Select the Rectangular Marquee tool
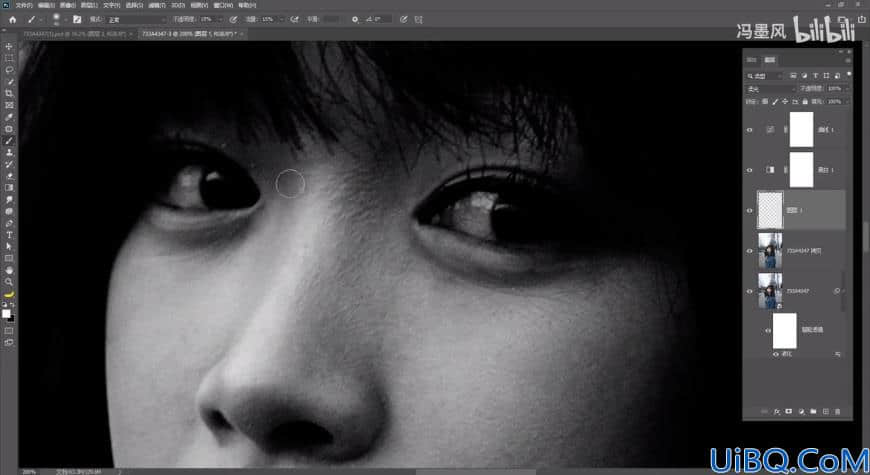Screen dimensions: 870x475 [x=9, y=58]
